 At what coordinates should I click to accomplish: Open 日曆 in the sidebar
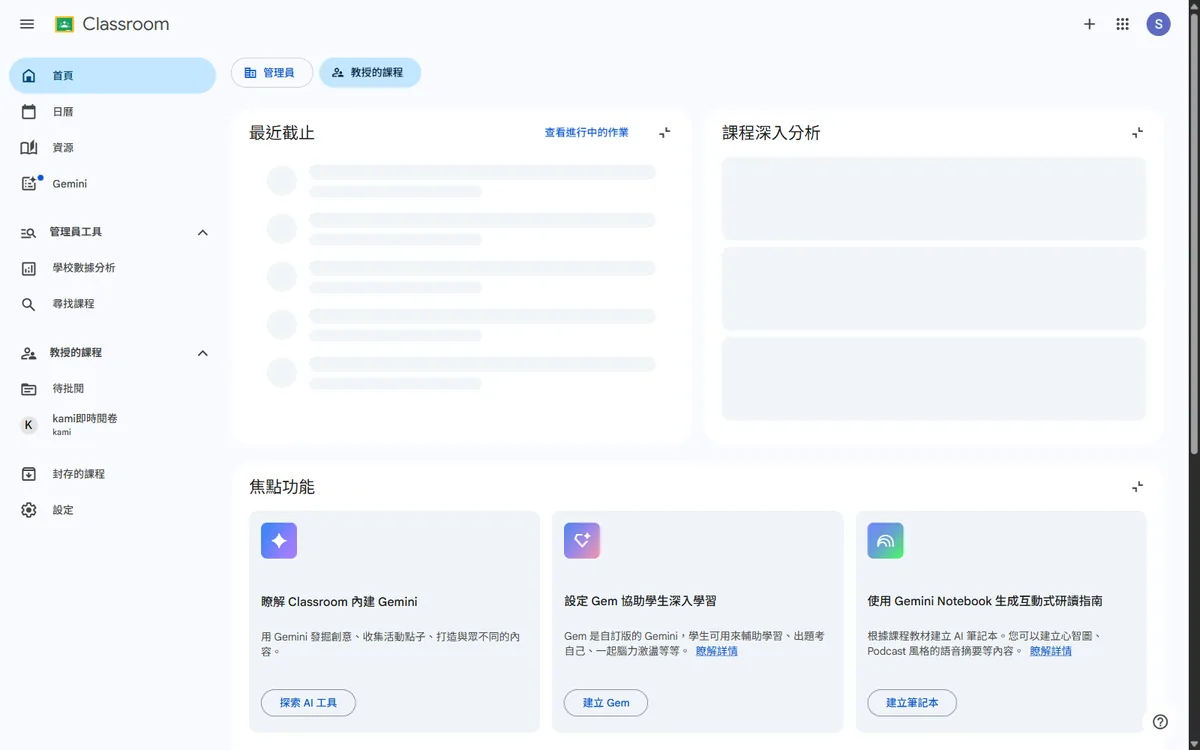click(x=112, y=112)
